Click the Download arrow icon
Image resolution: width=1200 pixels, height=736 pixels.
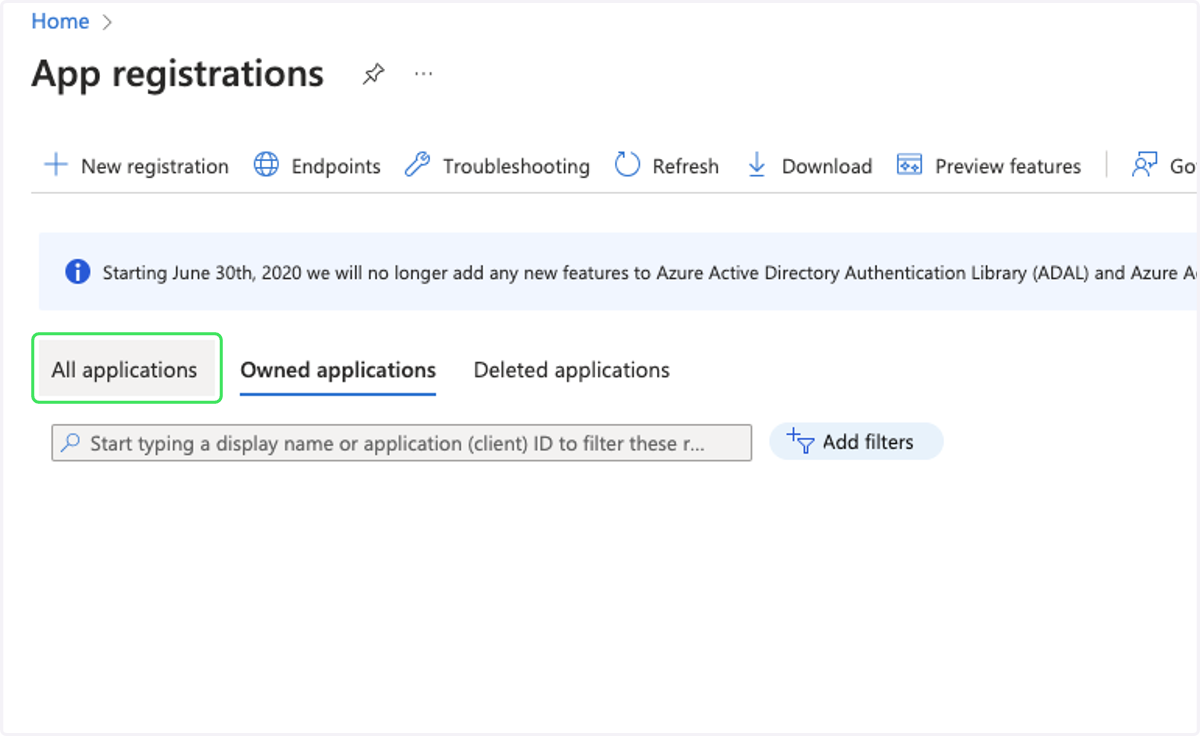click(757, 165)
